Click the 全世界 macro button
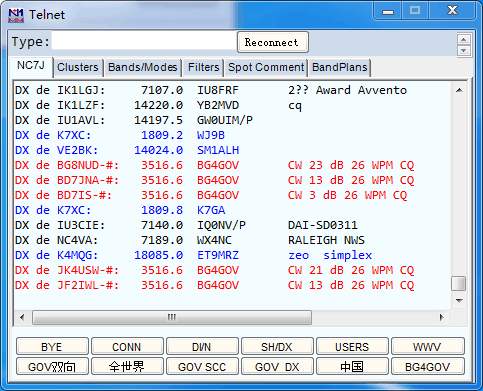This screenshot has width=483, height=391. [127, 366]
